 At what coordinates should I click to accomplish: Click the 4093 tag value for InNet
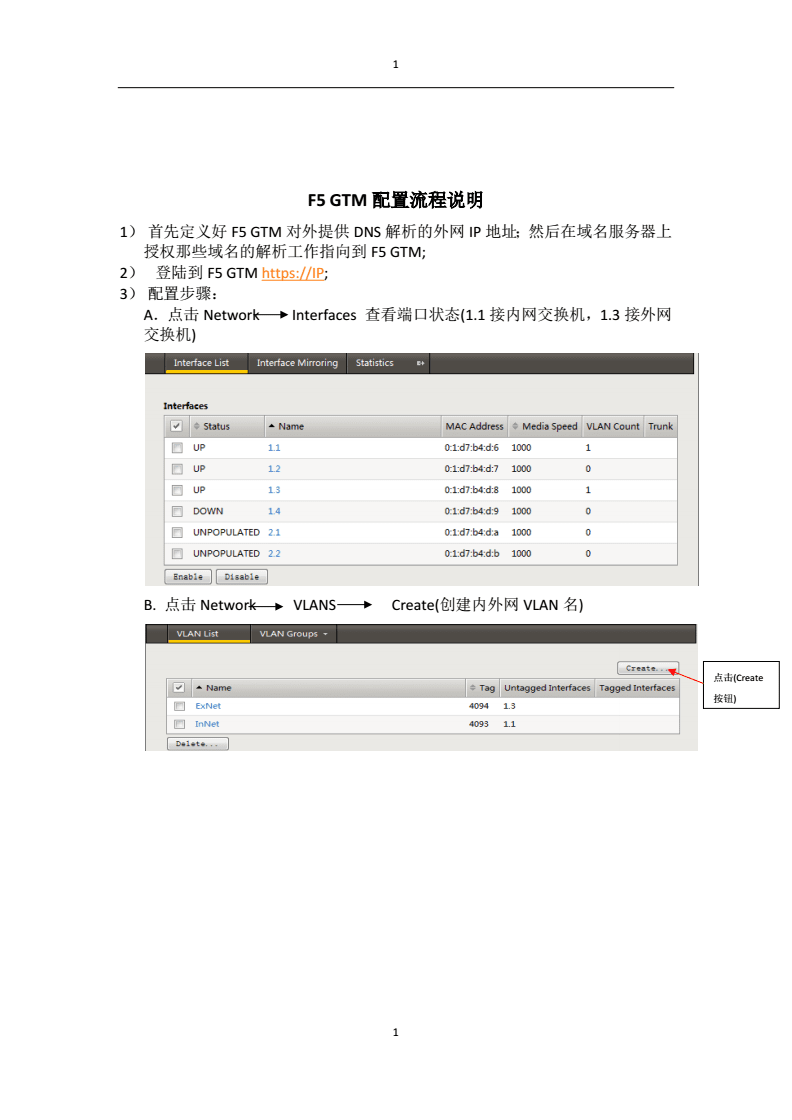point(478,724)
